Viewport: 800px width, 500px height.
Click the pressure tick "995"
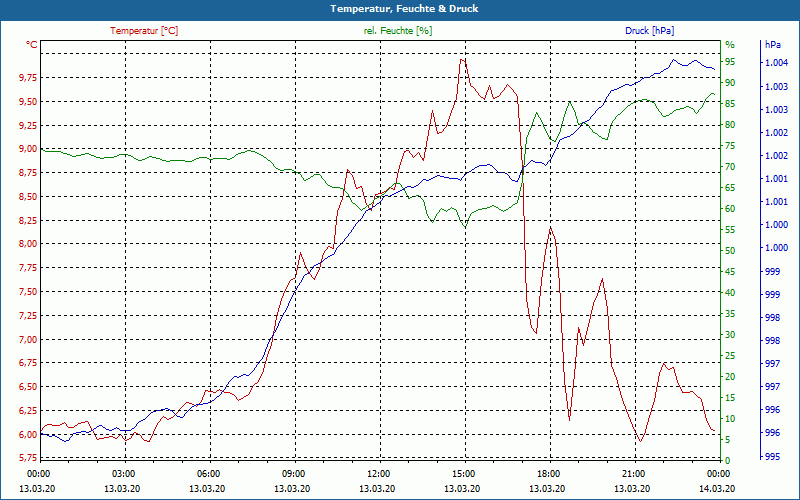click(x=773, y=457)
